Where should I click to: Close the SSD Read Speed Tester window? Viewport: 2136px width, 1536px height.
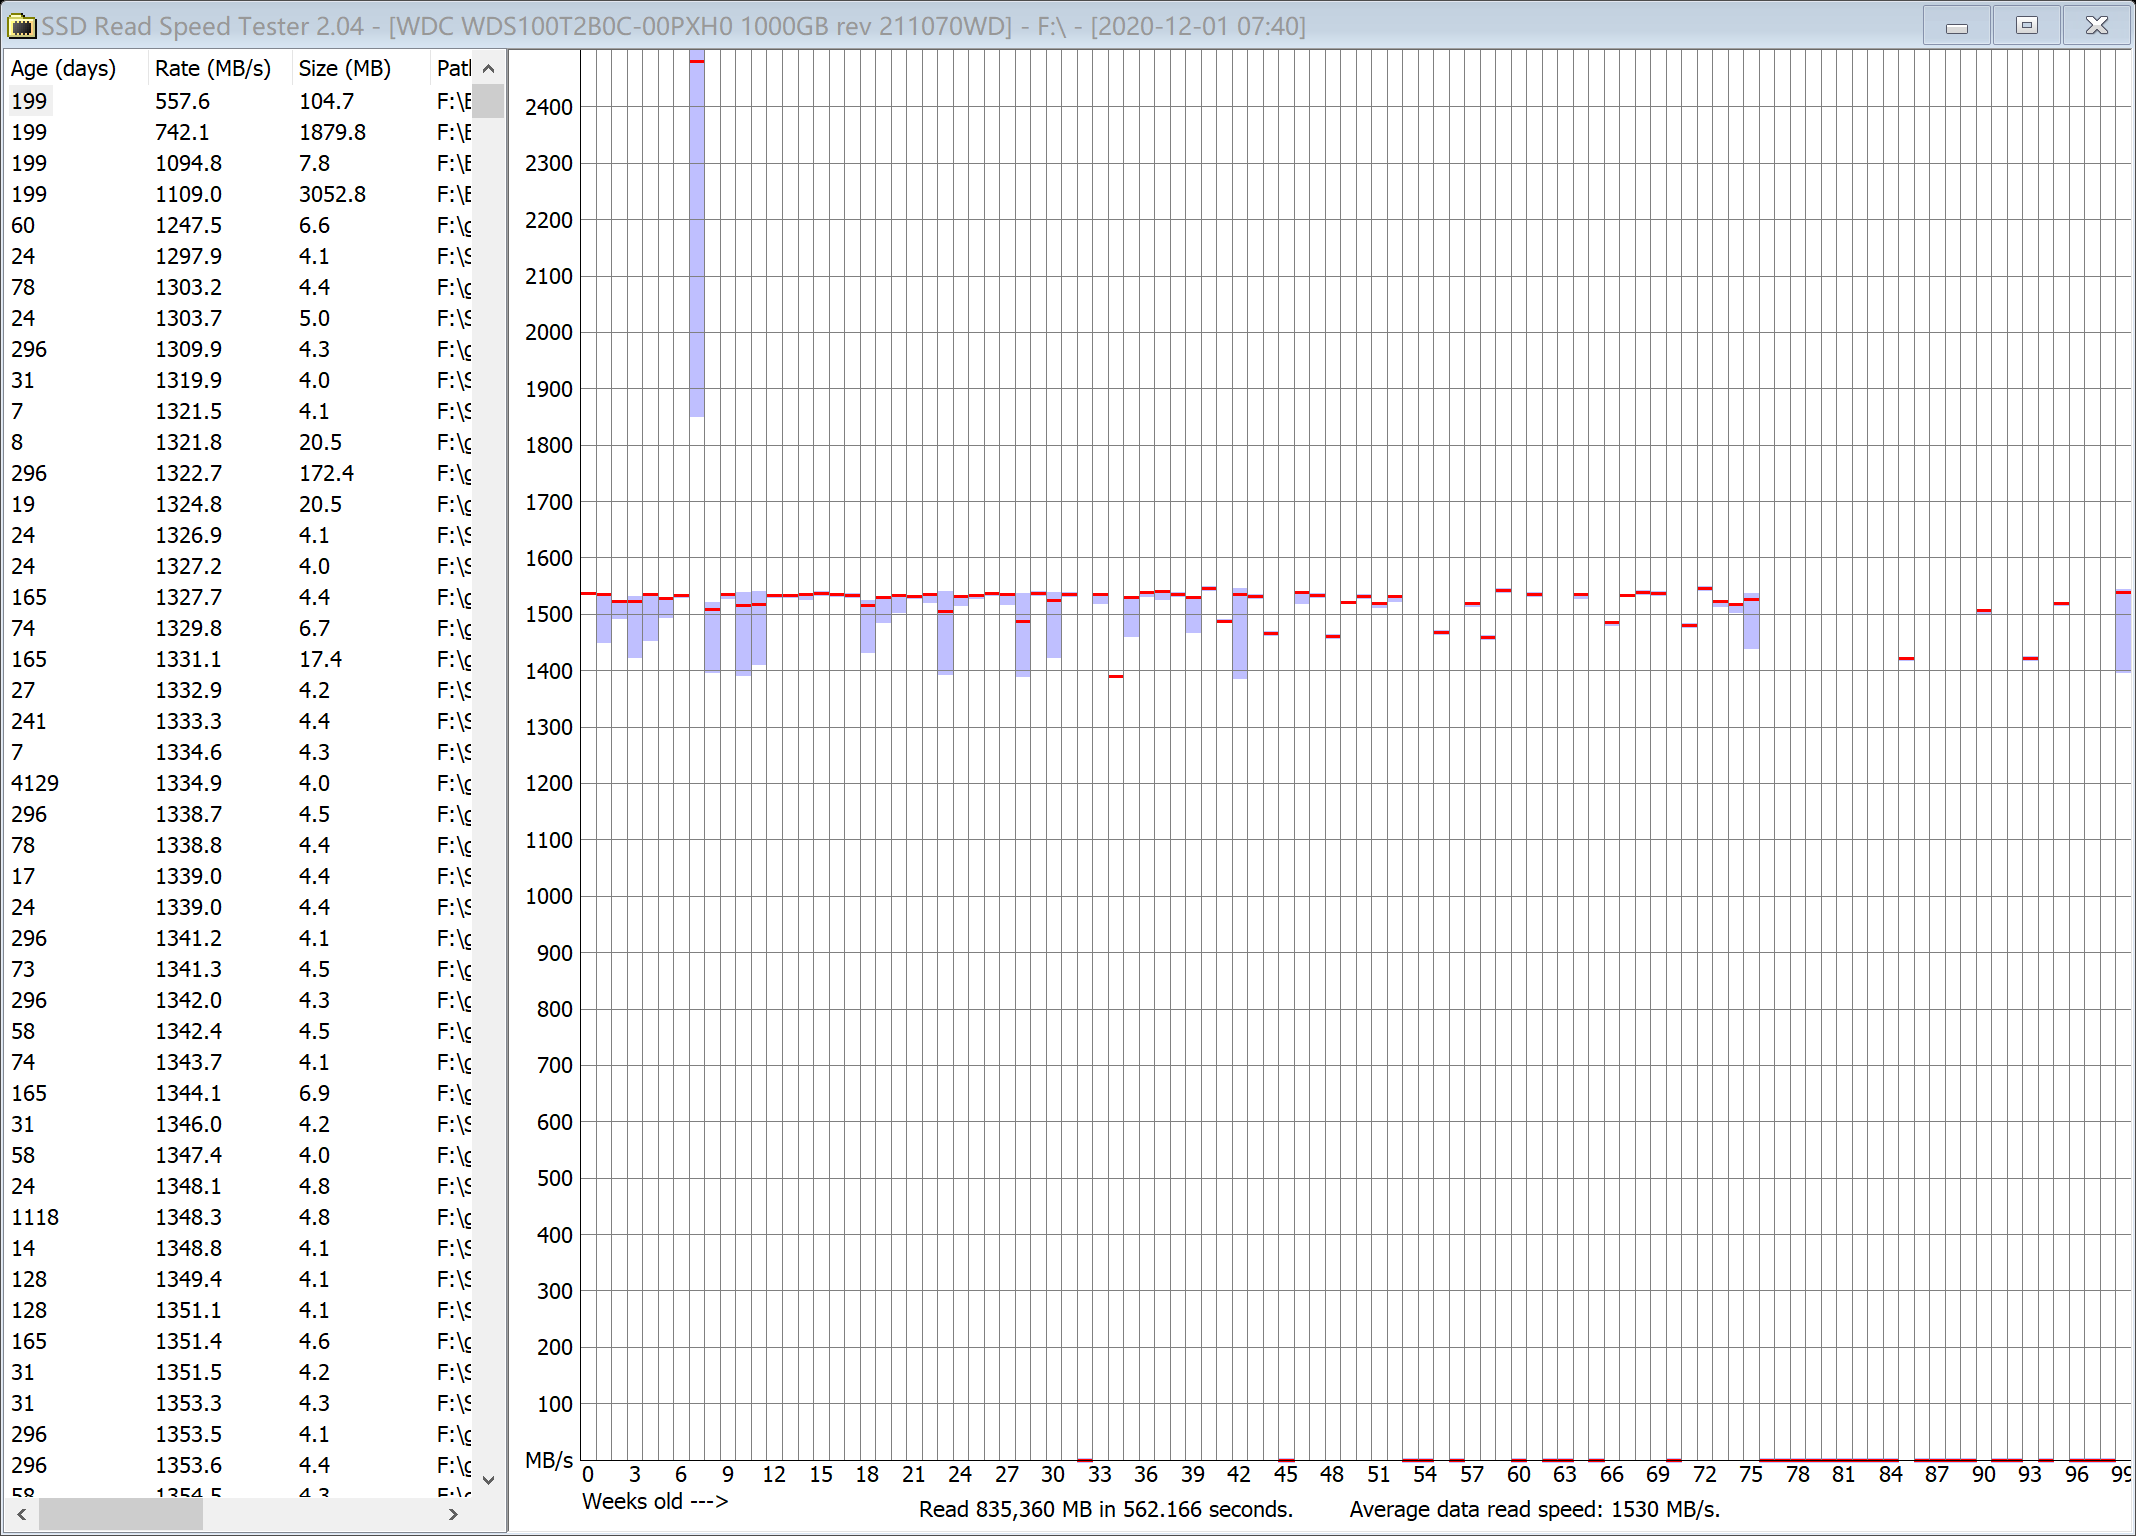click(2097, 26)
